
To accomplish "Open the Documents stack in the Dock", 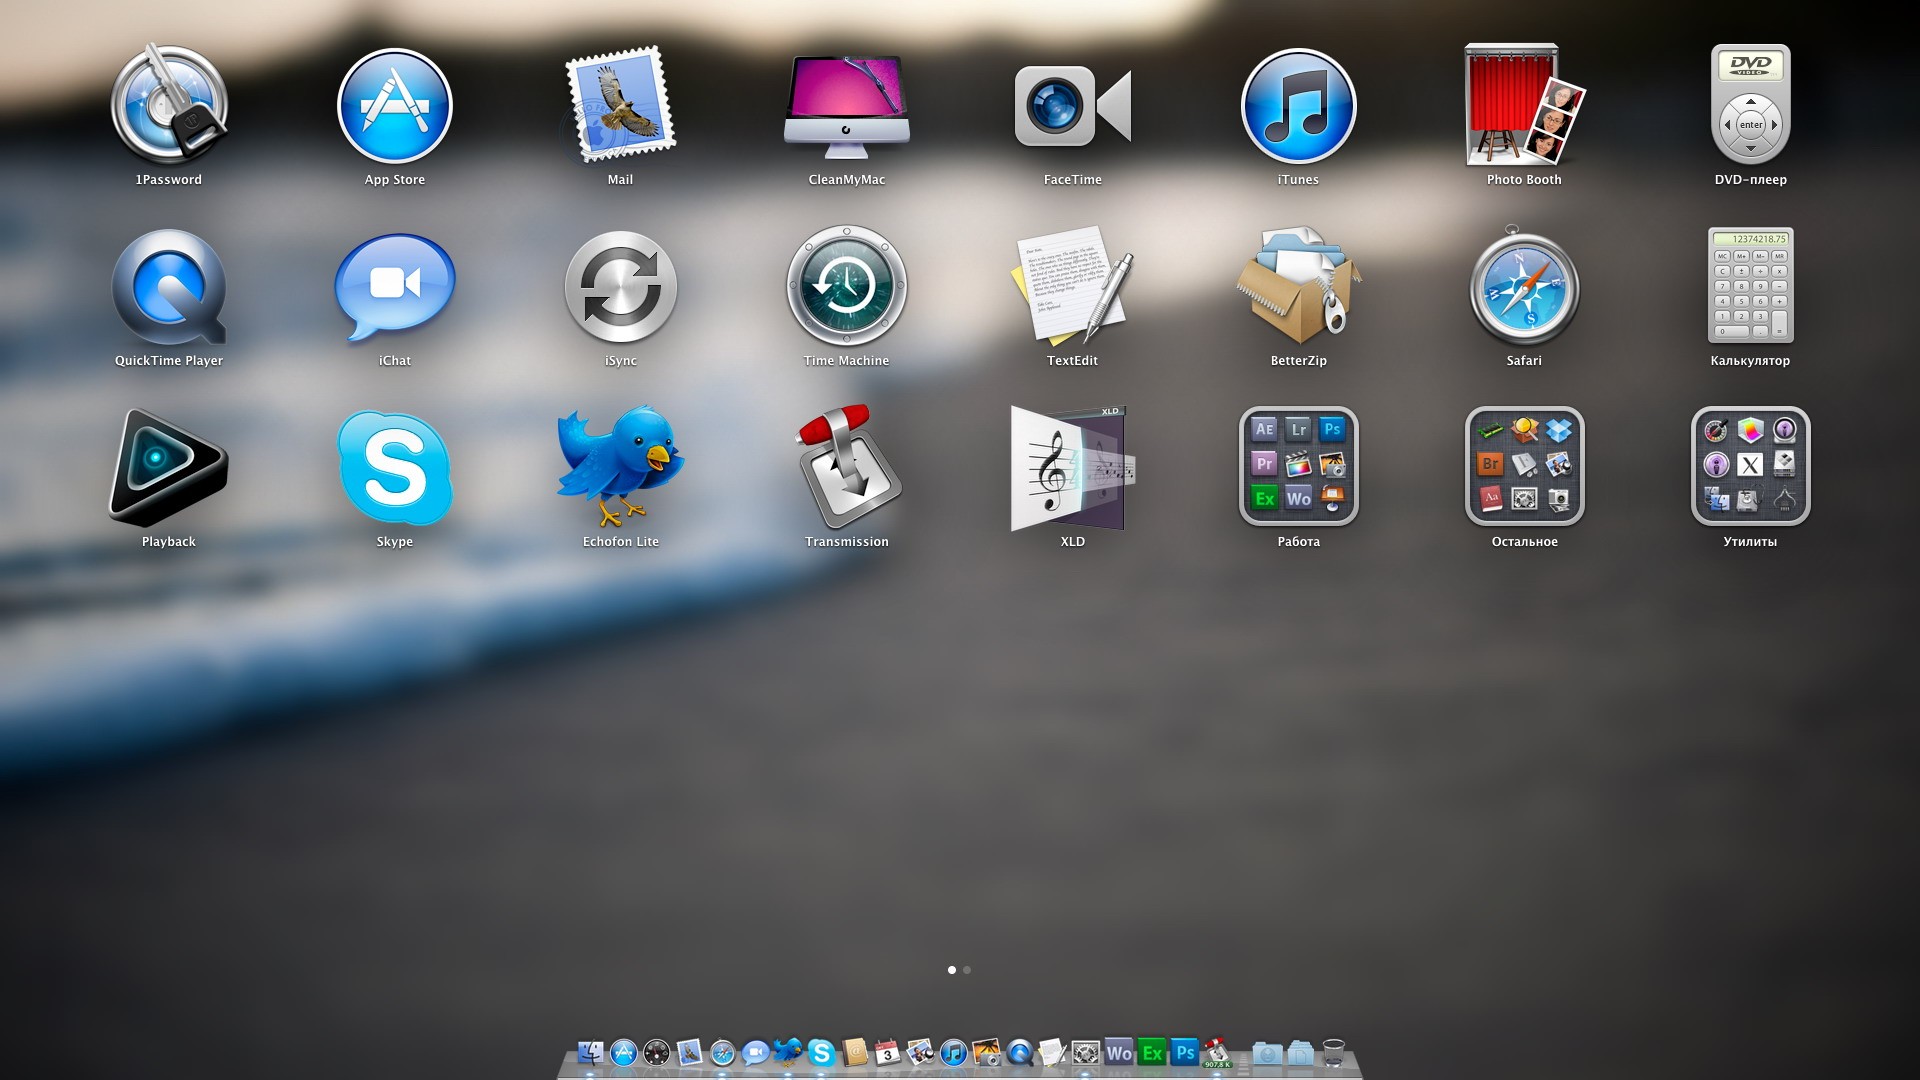I will (1300, 1053).
